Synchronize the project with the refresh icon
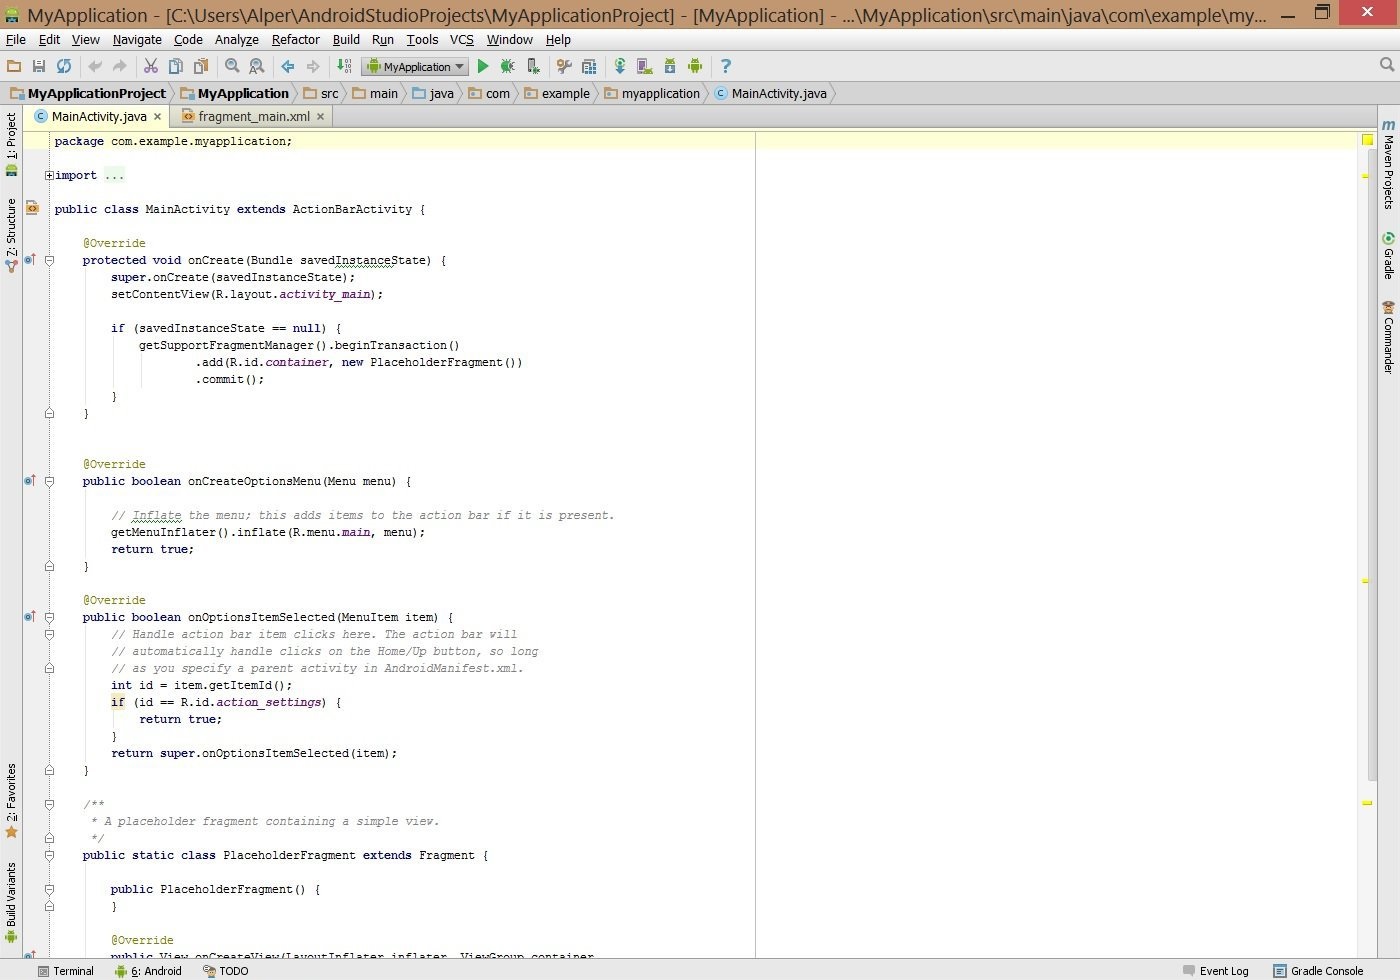Screen dimensions: 1400x980 coord(64,66)
